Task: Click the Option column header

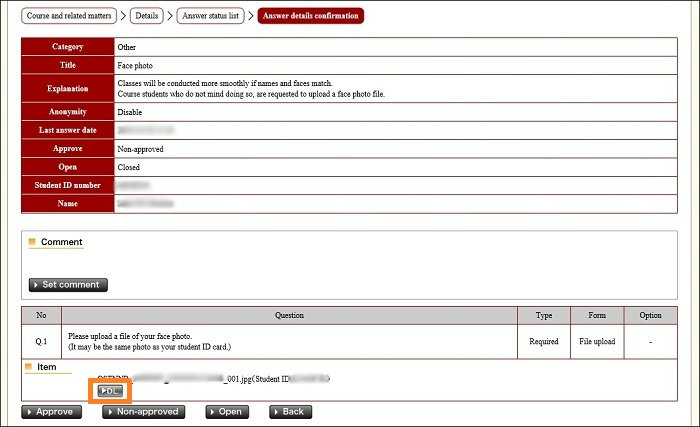Action: tap(650, 315)
